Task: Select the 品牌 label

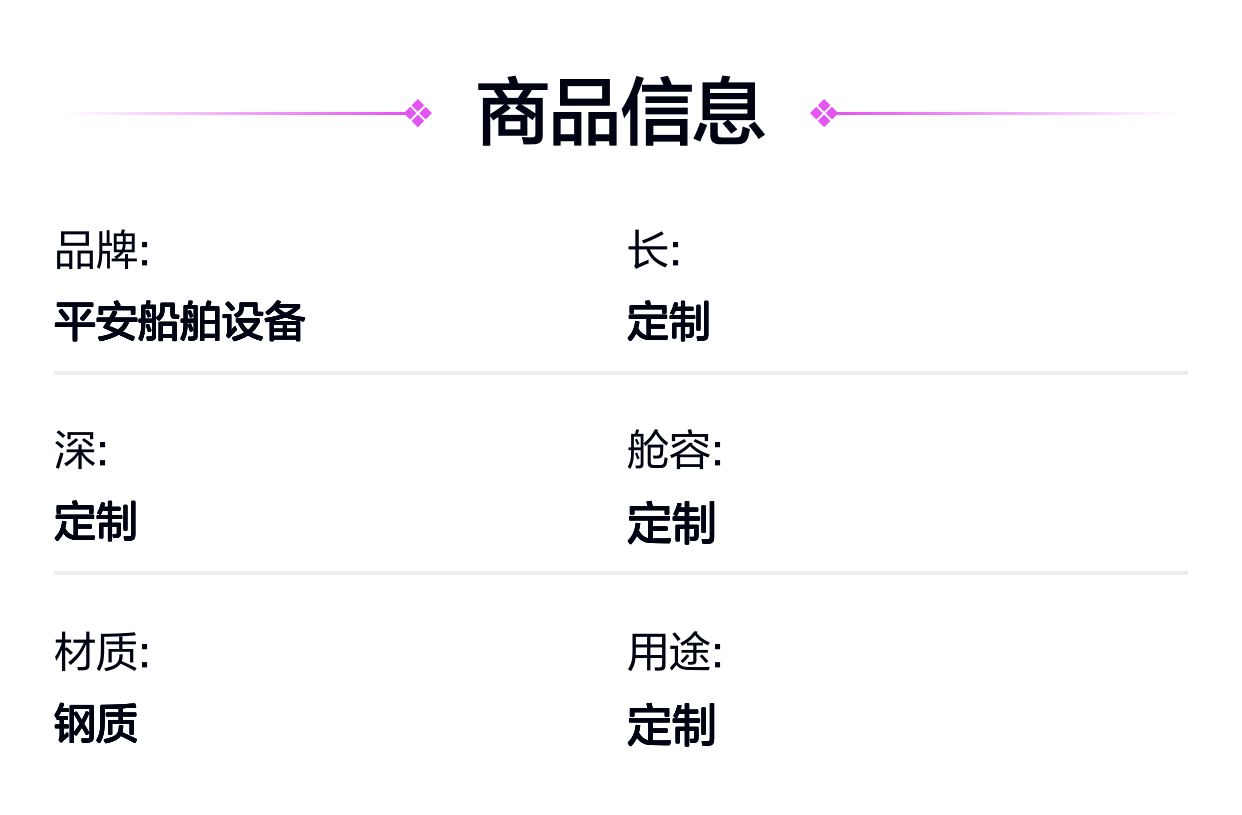Action: pyautogui.click(x=101, y=250)
